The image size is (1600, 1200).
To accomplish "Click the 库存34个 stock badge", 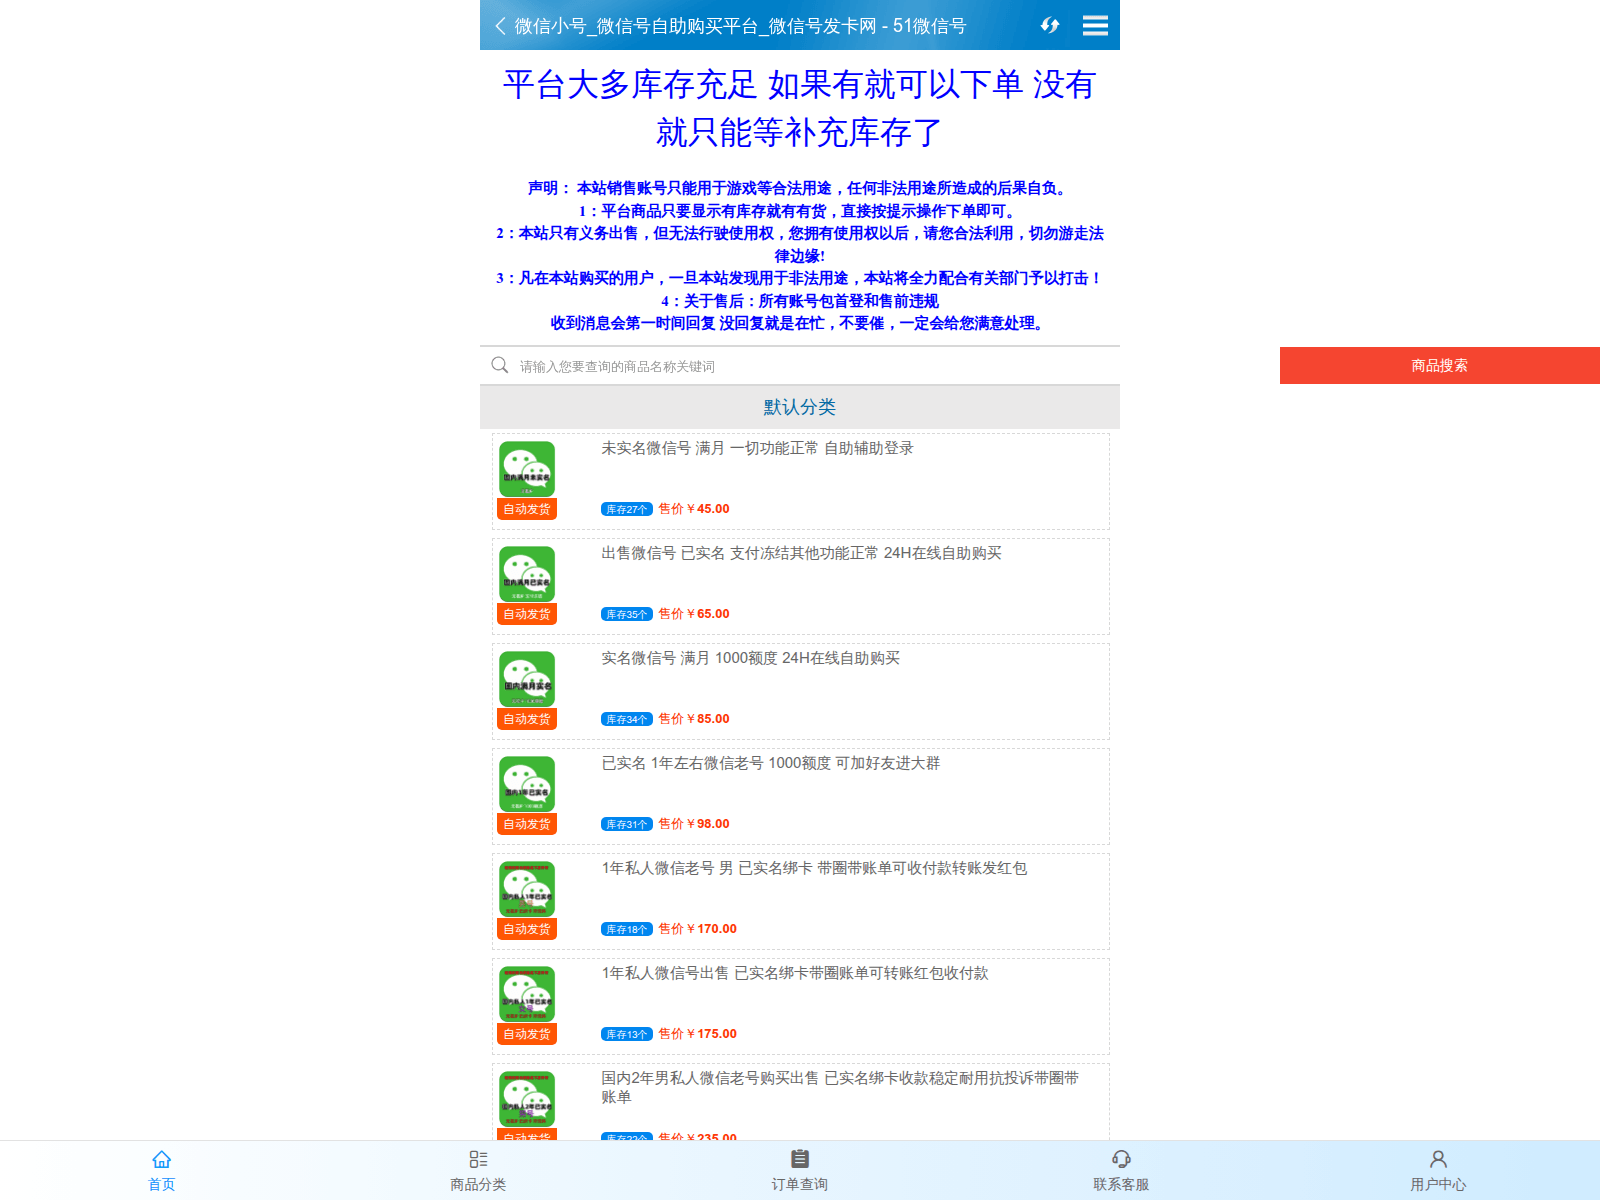I will point(627,719).
